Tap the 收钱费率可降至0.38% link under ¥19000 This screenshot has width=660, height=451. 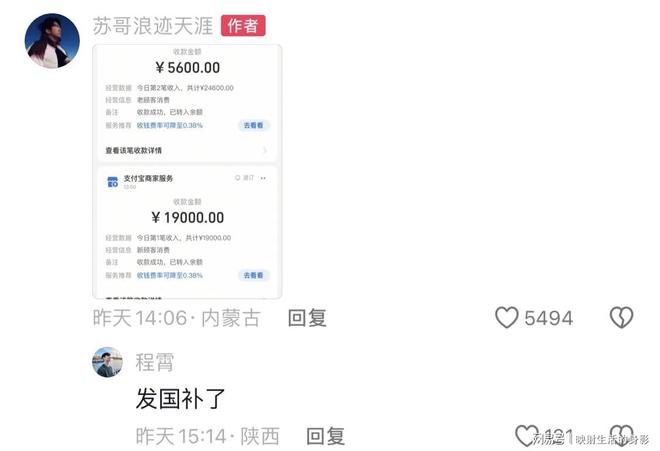[170, 275]
